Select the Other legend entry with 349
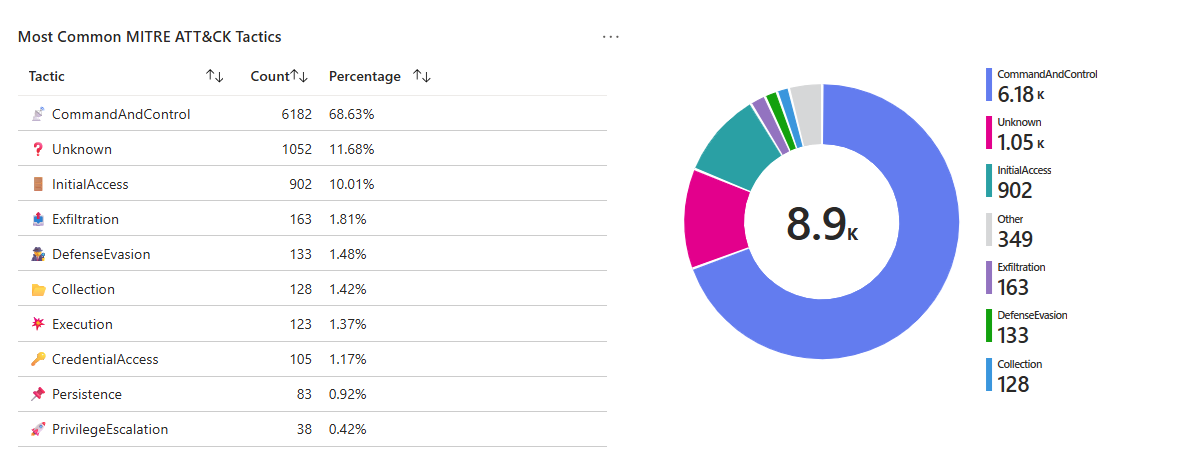This screenshot has width=1180, height=465. (1015, 231)
